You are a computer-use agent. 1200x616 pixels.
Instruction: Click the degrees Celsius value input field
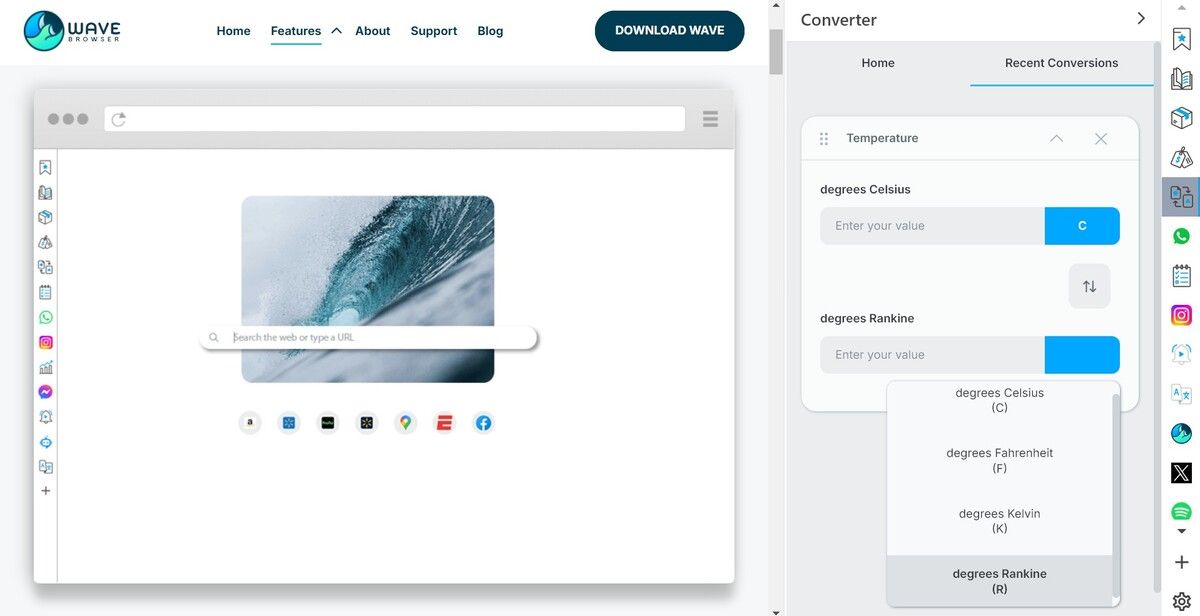click(932, 226)
